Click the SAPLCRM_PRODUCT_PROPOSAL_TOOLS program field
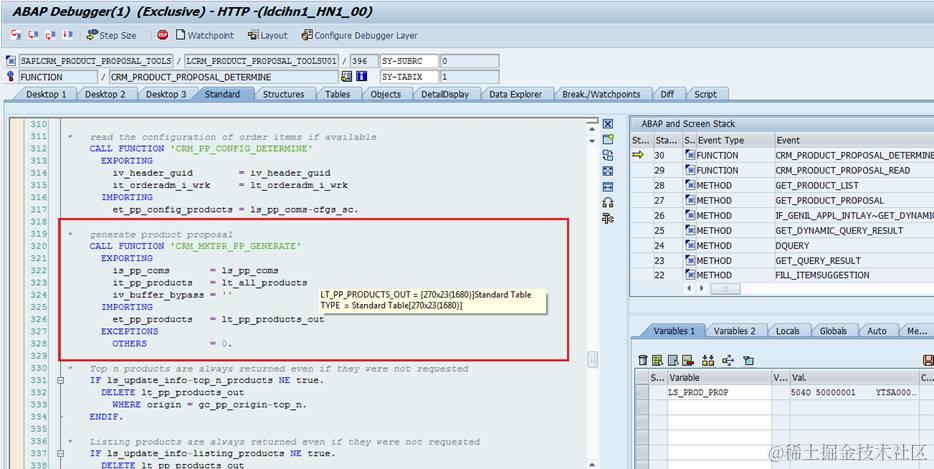 click(96, 61)
